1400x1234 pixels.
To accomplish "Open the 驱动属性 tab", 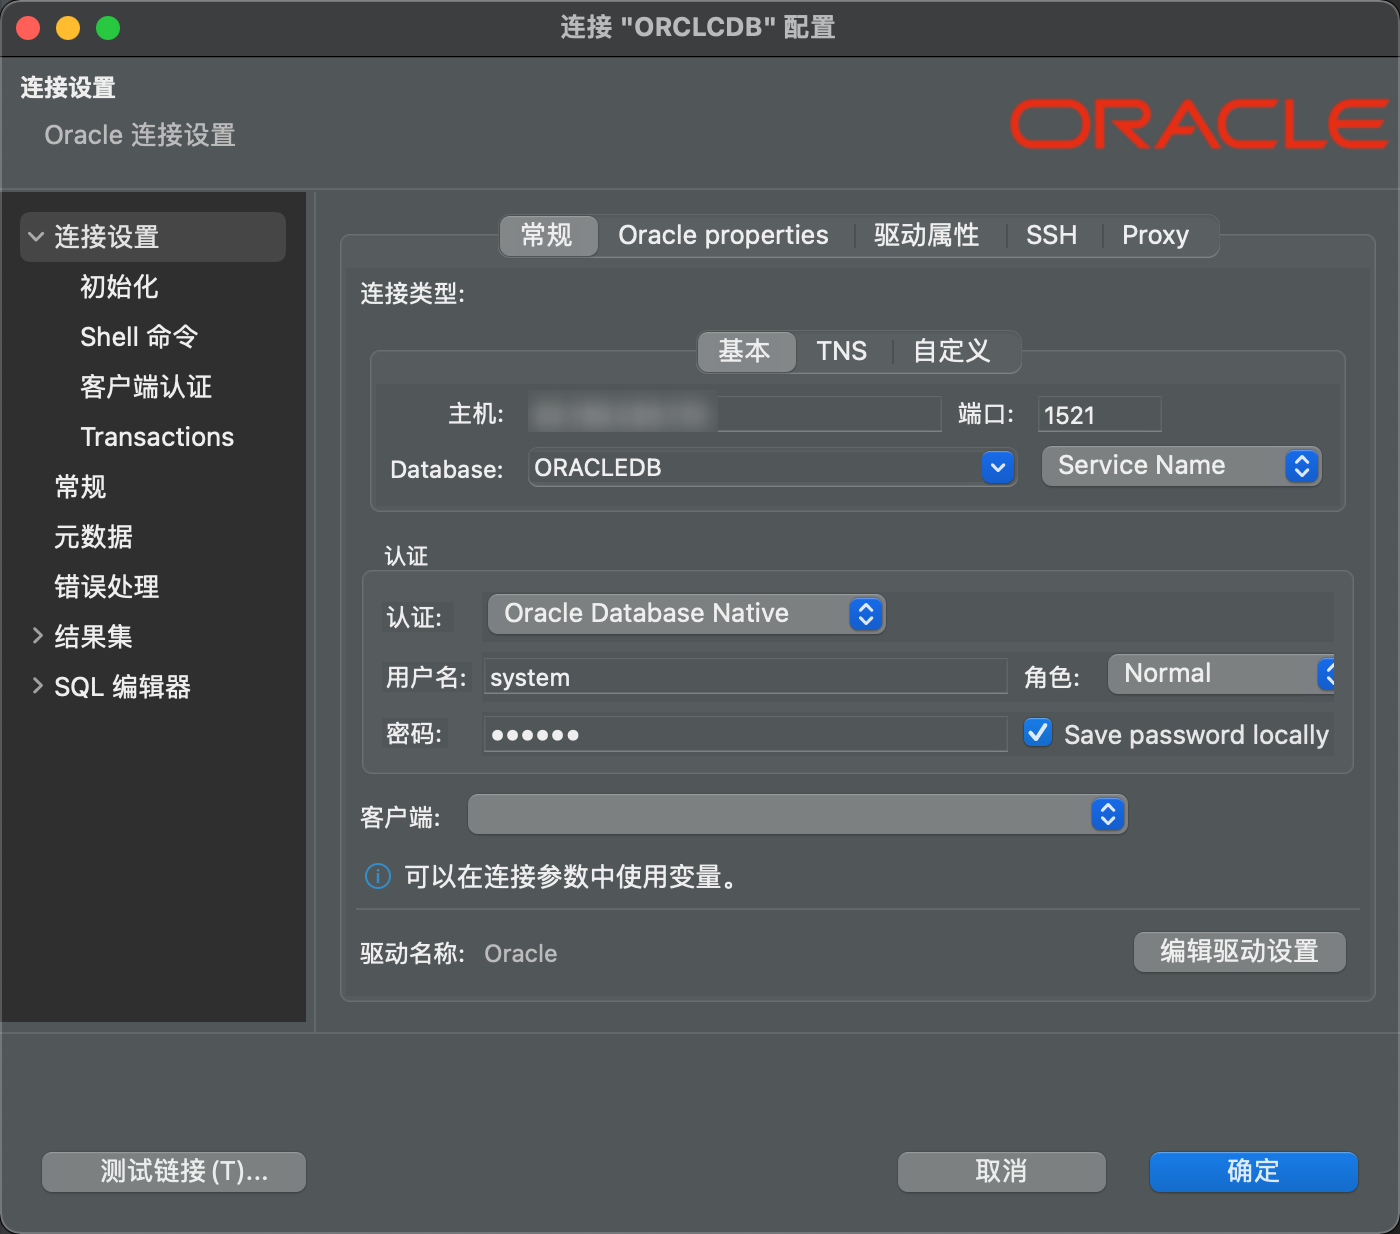I will (927, 236).
